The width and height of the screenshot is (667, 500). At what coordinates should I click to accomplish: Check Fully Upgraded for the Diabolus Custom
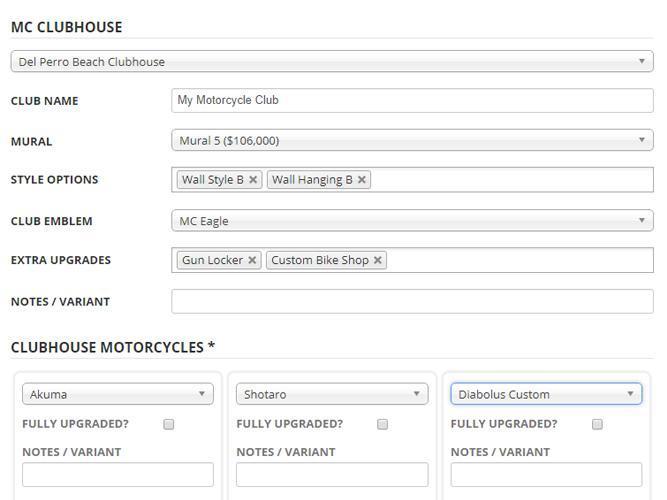(597, 424)
